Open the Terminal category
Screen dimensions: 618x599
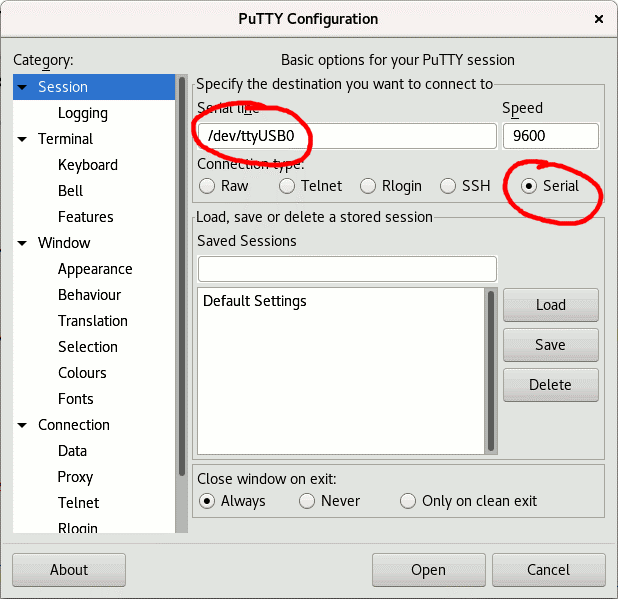coord(65,139)
